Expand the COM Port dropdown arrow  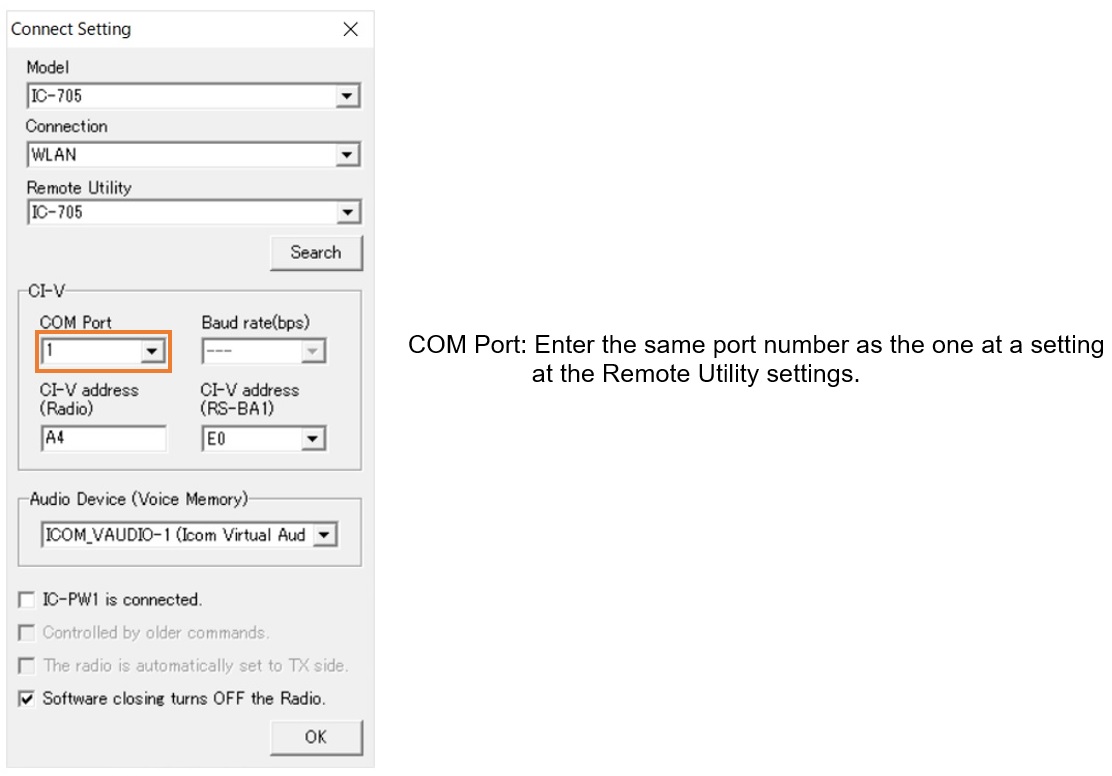coord(152,350)
